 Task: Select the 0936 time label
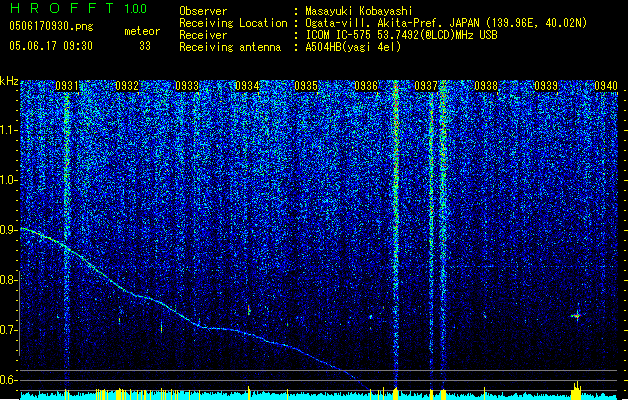[x=367, y=87]
